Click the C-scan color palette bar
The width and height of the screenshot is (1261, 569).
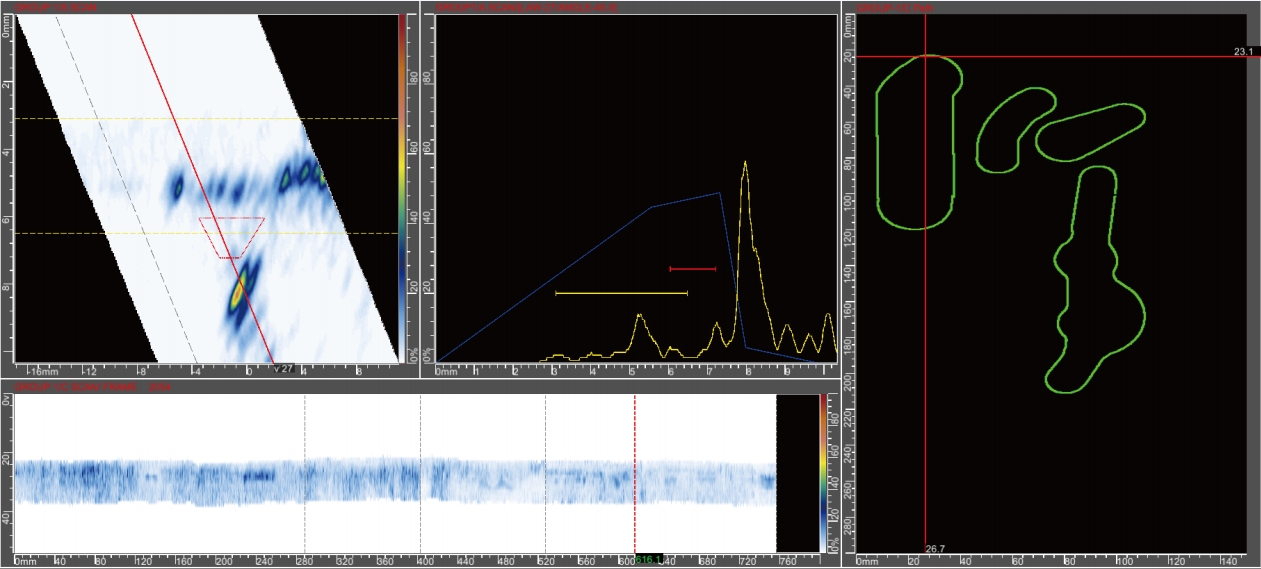(x=822, y=470)
